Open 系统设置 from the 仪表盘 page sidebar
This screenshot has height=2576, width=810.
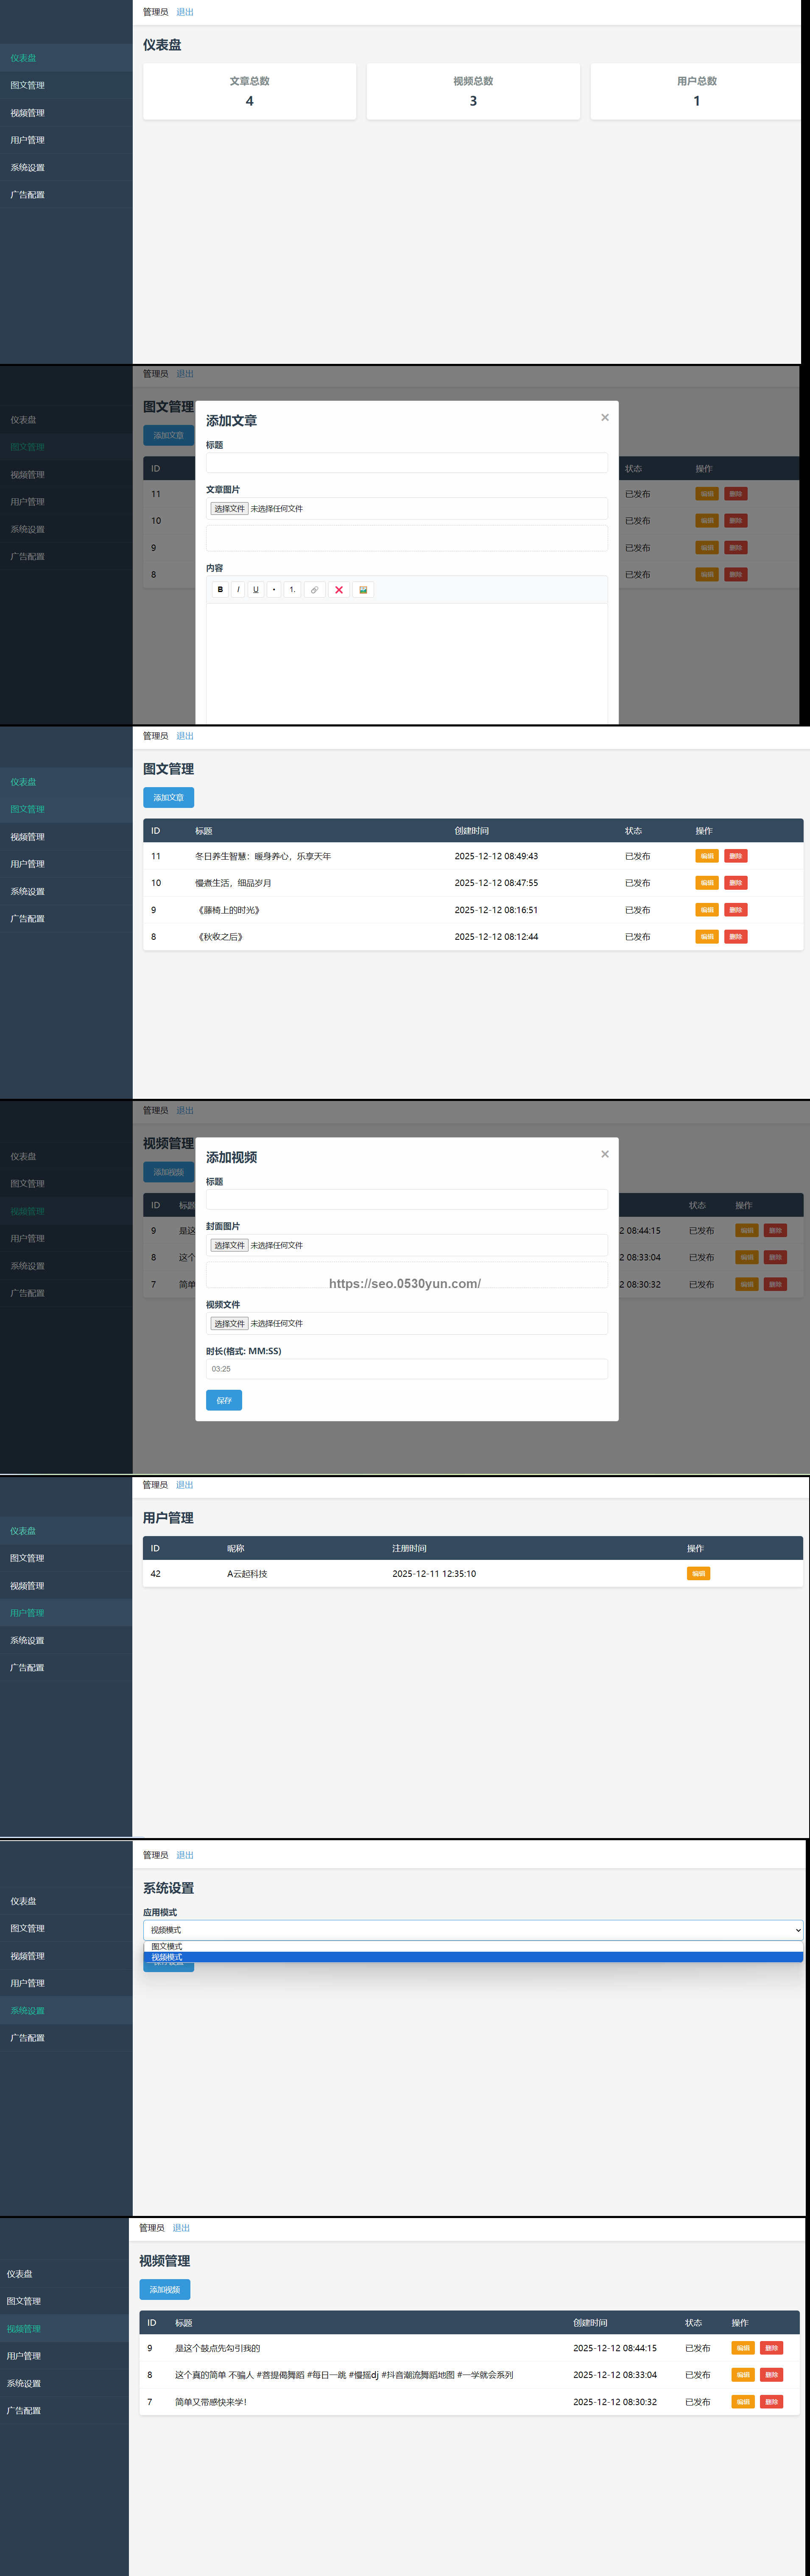point(66,167)
